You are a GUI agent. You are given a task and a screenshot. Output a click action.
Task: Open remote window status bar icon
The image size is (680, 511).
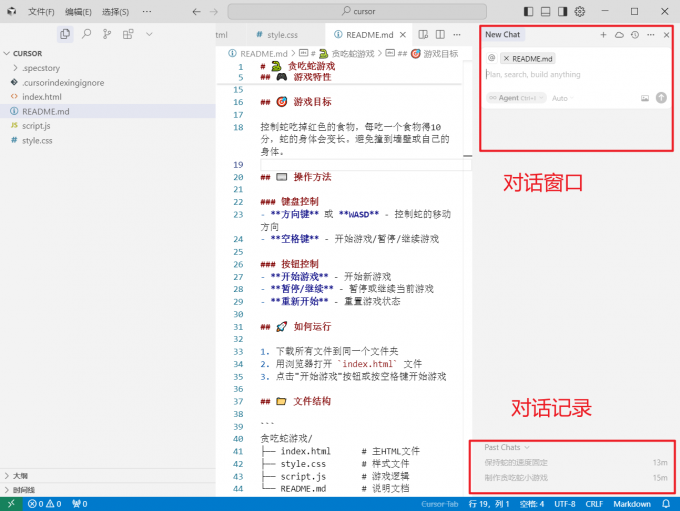click(x=11, y=504)
